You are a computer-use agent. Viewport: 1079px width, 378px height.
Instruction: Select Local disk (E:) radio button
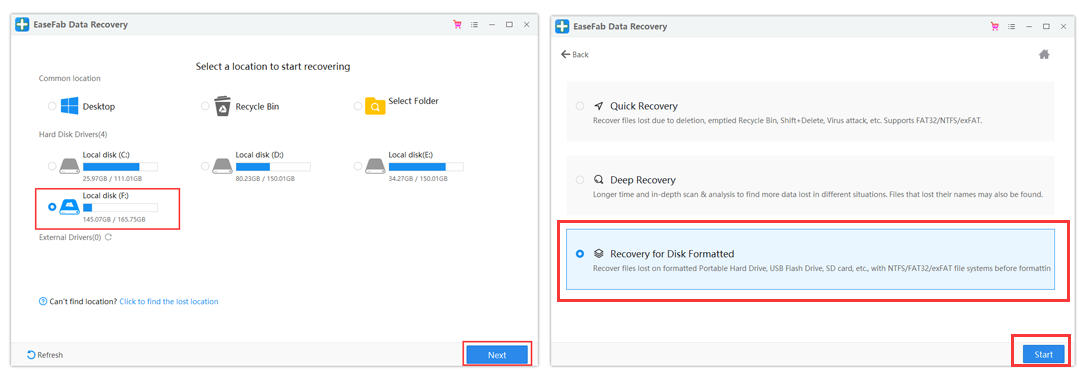[358, 166]
